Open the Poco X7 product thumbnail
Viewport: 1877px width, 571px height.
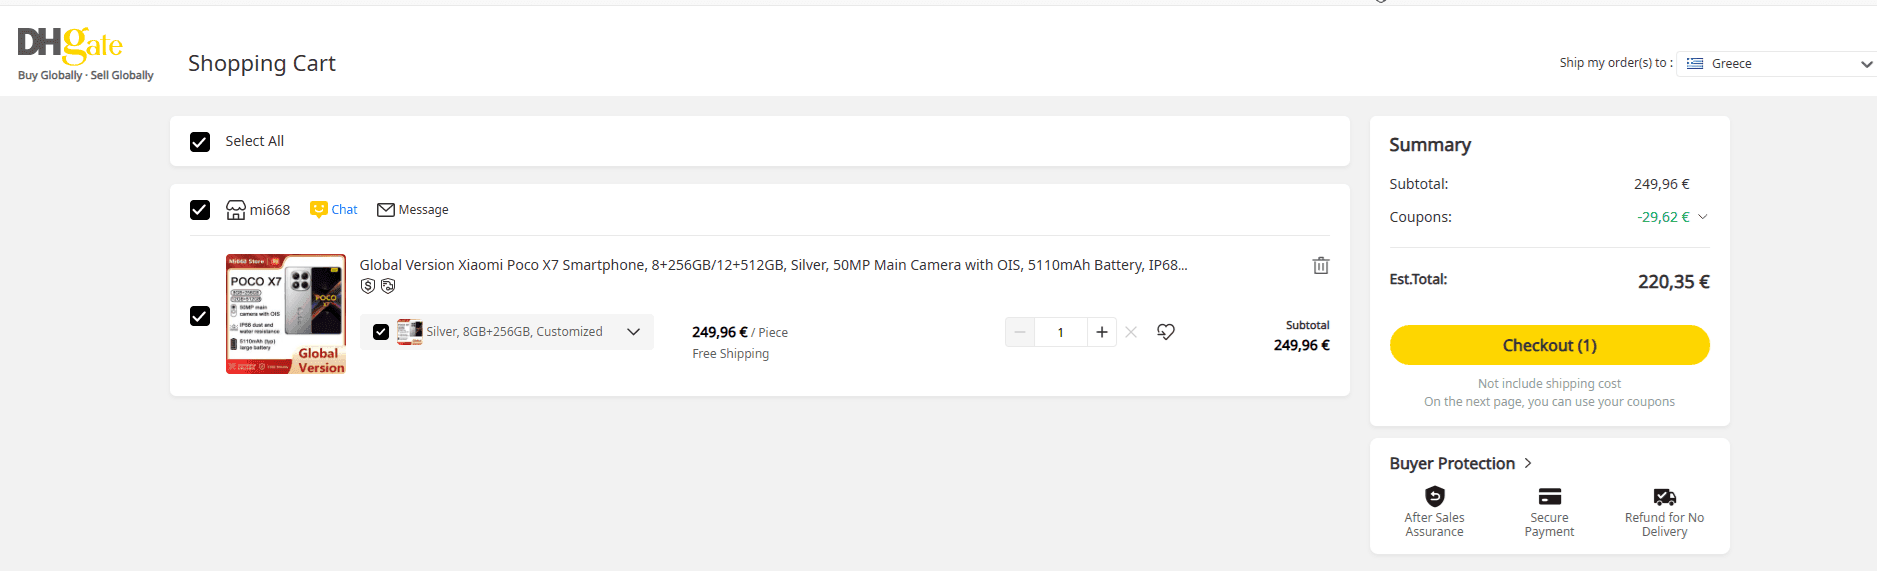pyautogui.click(x=286, y=314)
